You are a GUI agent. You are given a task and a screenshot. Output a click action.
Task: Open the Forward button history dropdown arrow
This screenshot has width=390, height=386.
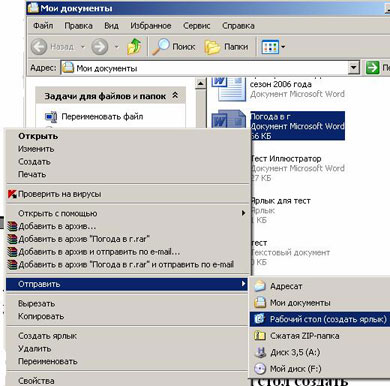pyautogui.click(x=116, y=47)
